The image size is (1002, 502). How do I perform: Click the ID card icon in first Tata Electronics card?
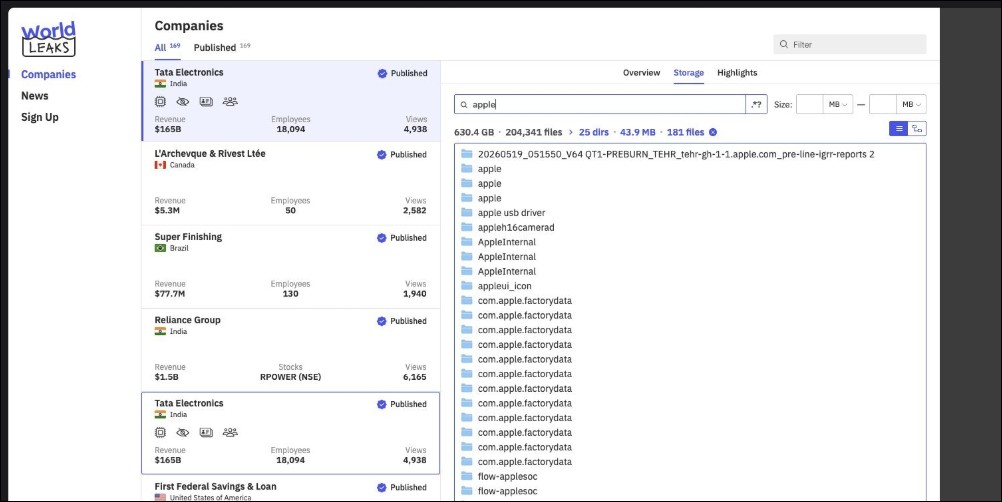click(206, 102)
